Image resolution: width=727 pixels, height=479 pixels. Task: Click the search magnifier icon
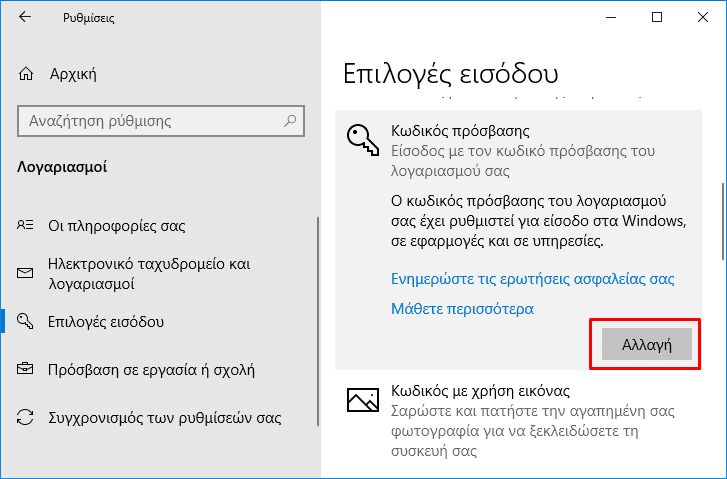coord(290,121)
